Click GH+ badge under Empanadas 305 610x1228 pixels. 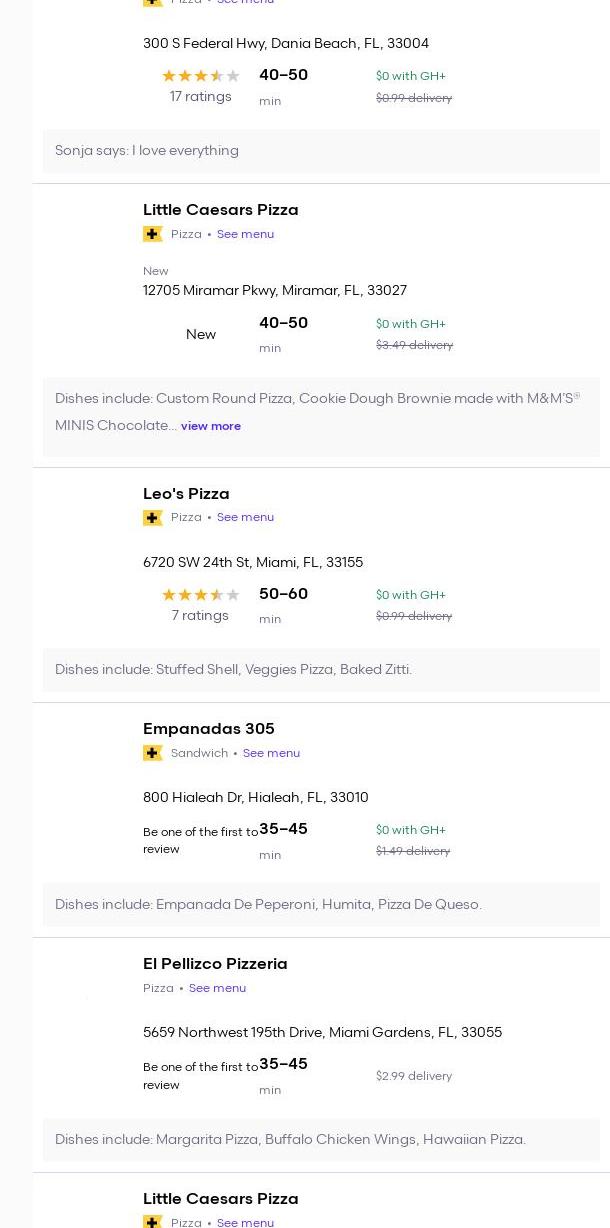pyautogui.click(x=153, y=753)
